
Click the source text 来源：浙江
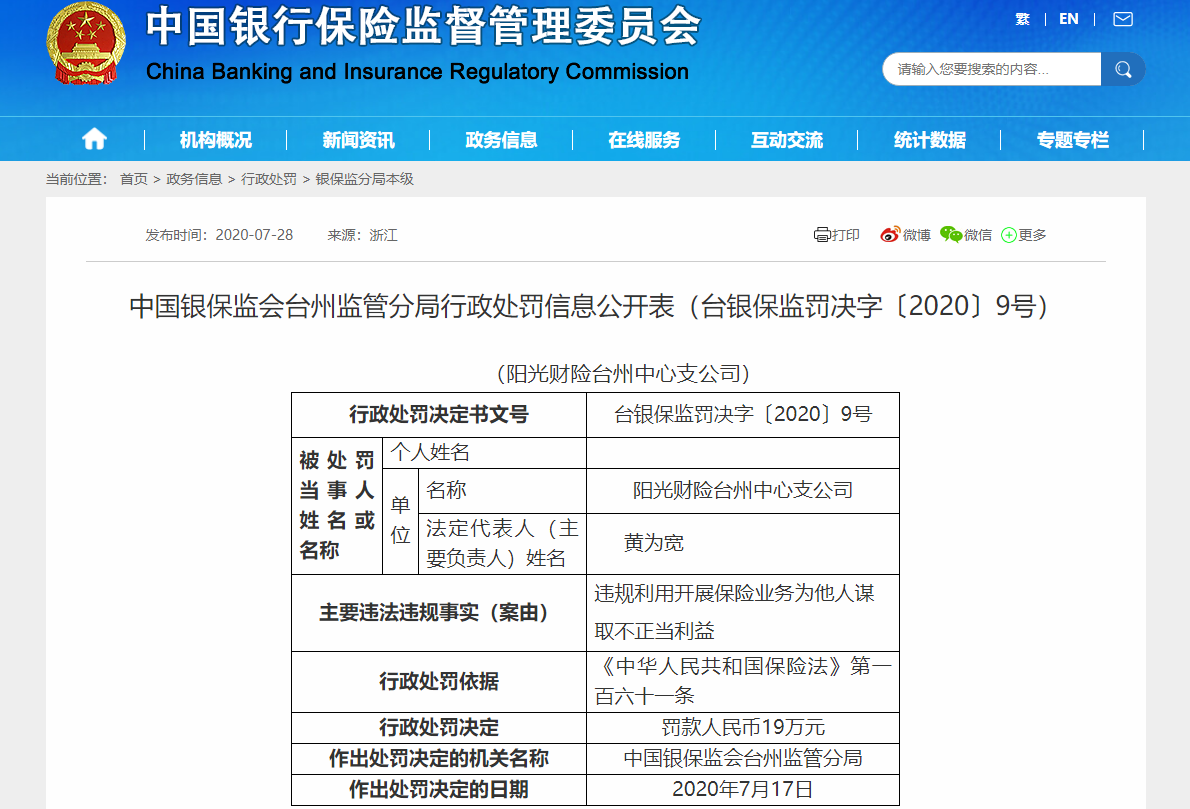[x=362, y=235]
